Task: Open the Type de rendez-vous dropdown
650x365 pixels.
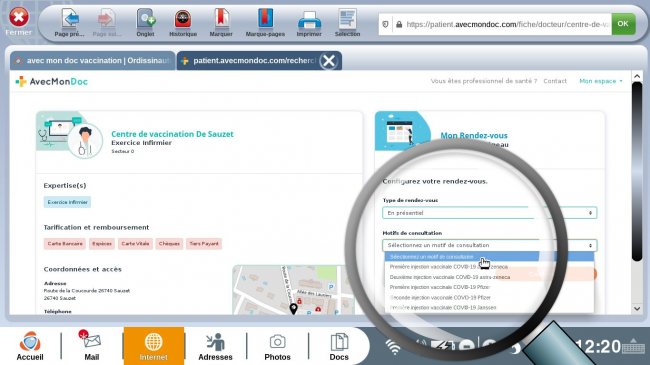Action: 489,213
